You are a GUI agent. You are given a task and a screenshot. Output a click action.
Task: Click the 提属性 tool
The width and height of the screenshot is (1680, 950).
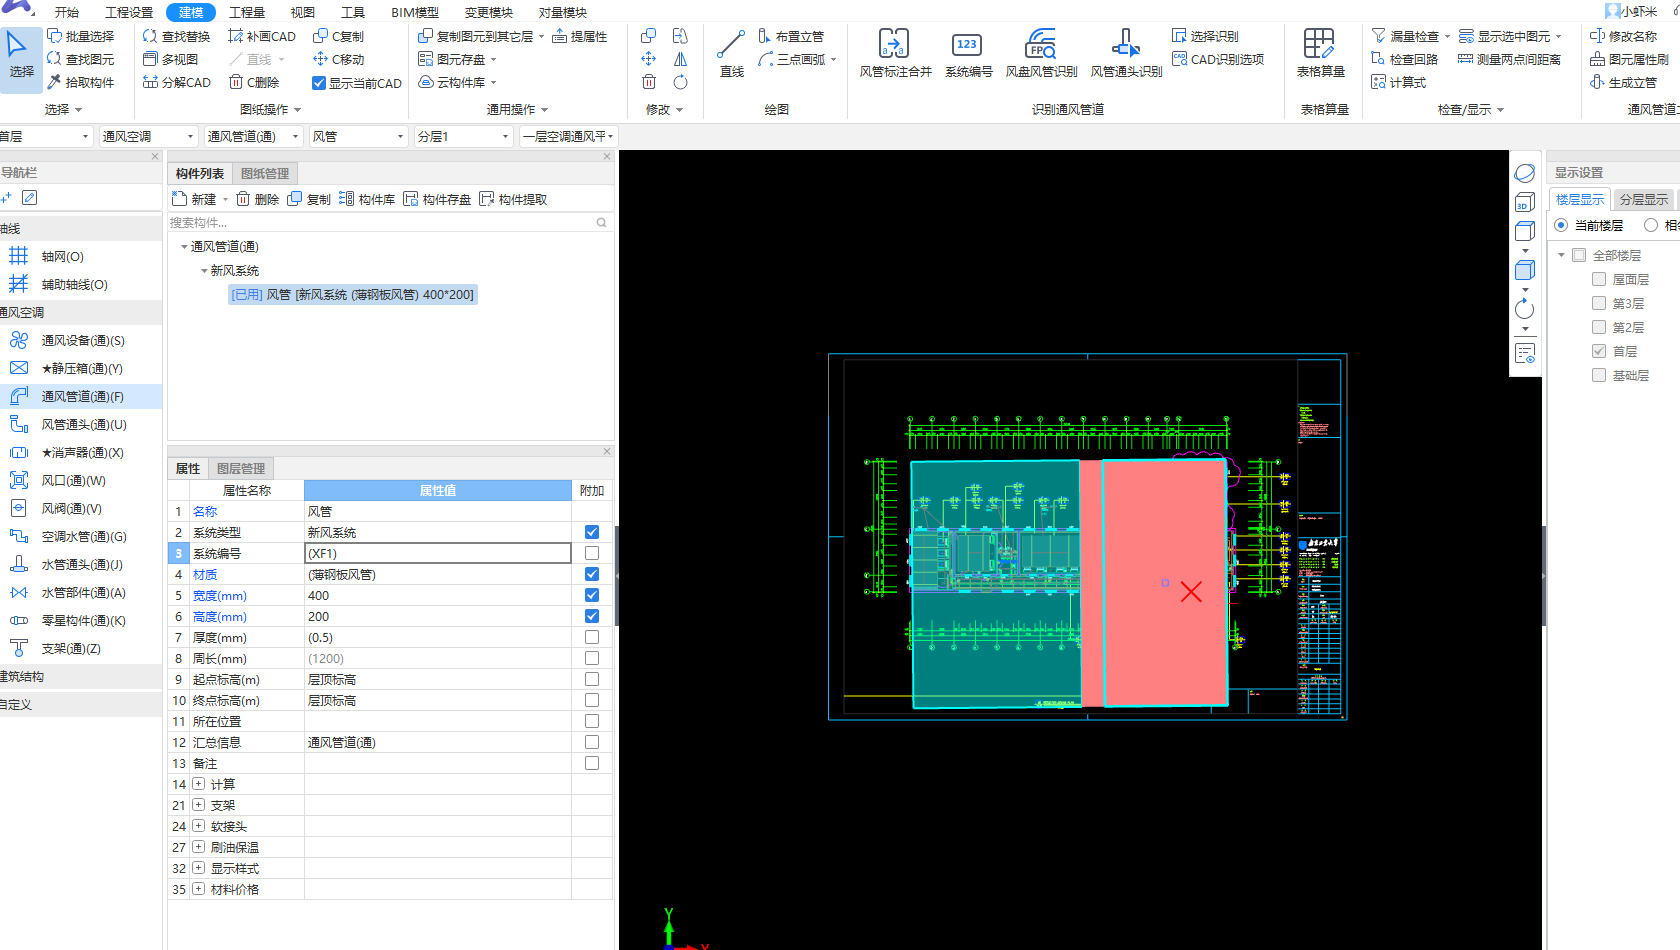coord(579,36)
